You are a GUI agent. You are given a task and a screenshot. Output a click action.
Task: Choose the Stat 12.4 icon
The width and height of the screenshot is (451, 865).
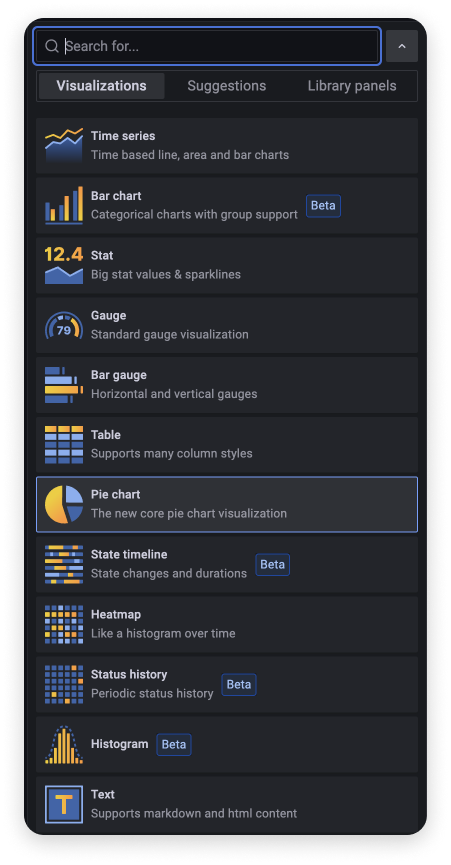coord(64,265)
